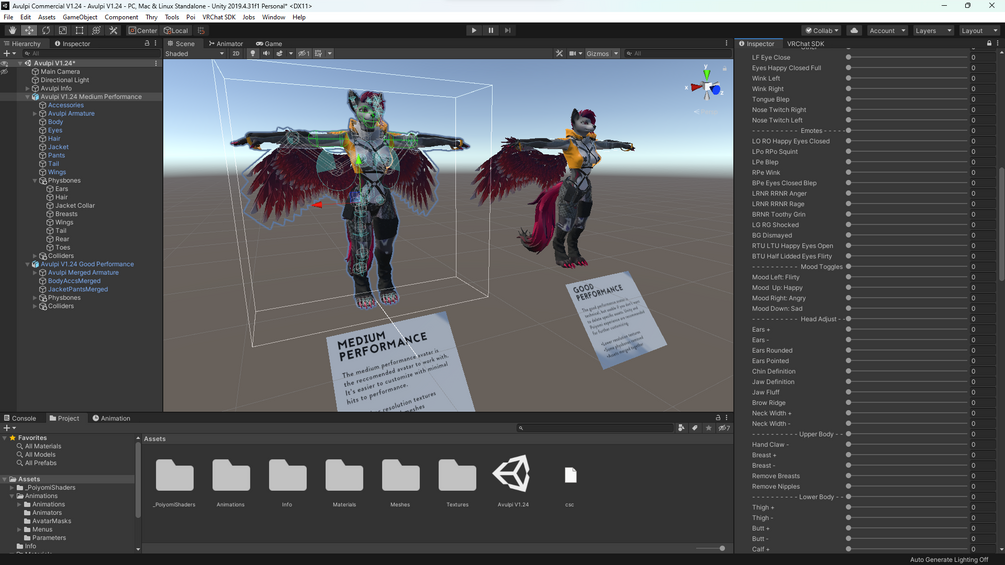Toggle grid snapping icon in main toolbar
The image size is (1005, 565).
point(201,30)
